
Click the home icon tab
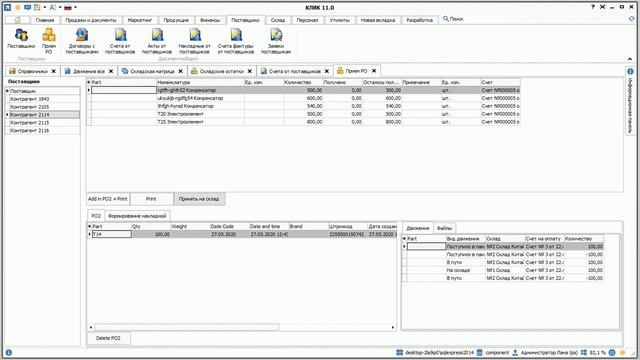click(x=17, y=20)
